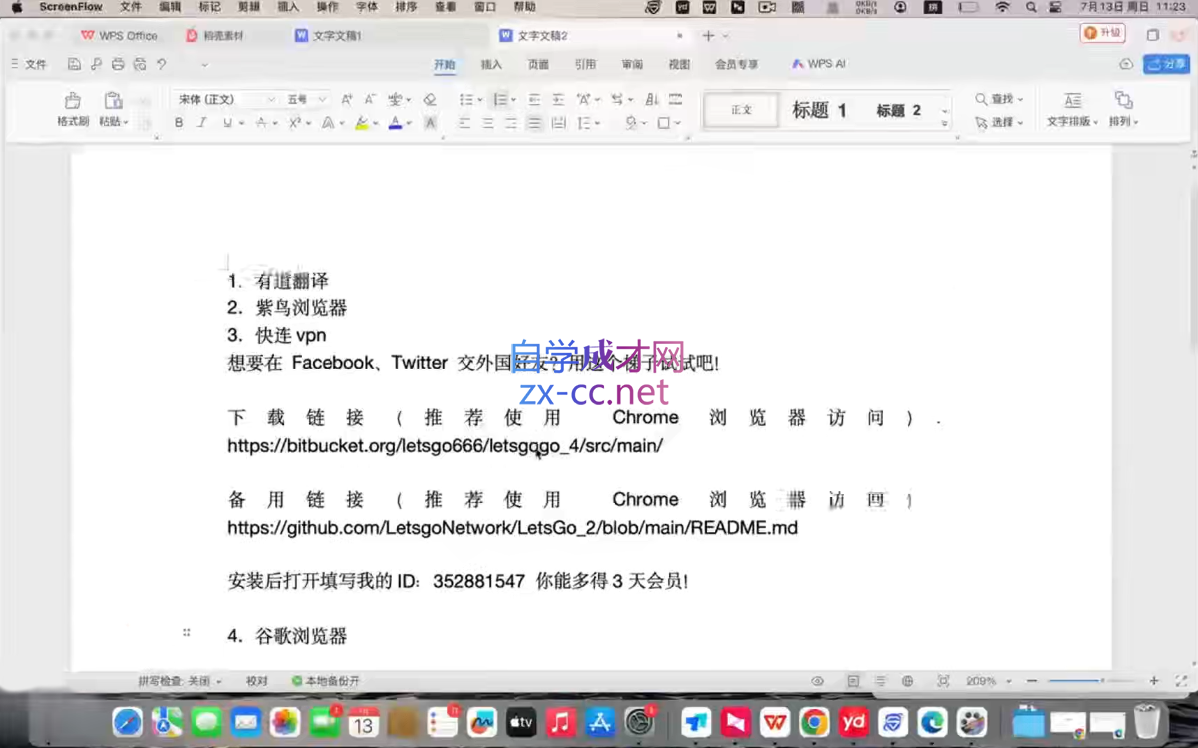Viewport: 1198px width, 748px height.
Task: Switch to the Insert (插入) ribbon tab
Action: click(491, 64)
